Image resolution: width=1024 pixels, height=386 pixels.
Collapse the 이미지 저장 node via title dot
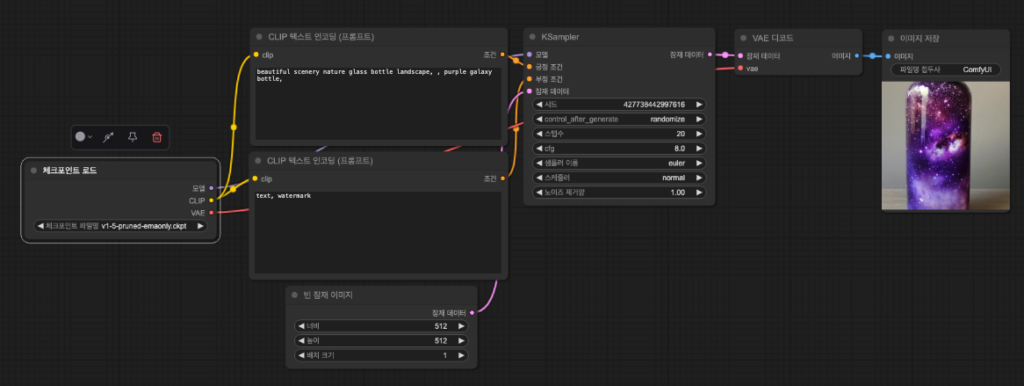click(891, 39)
